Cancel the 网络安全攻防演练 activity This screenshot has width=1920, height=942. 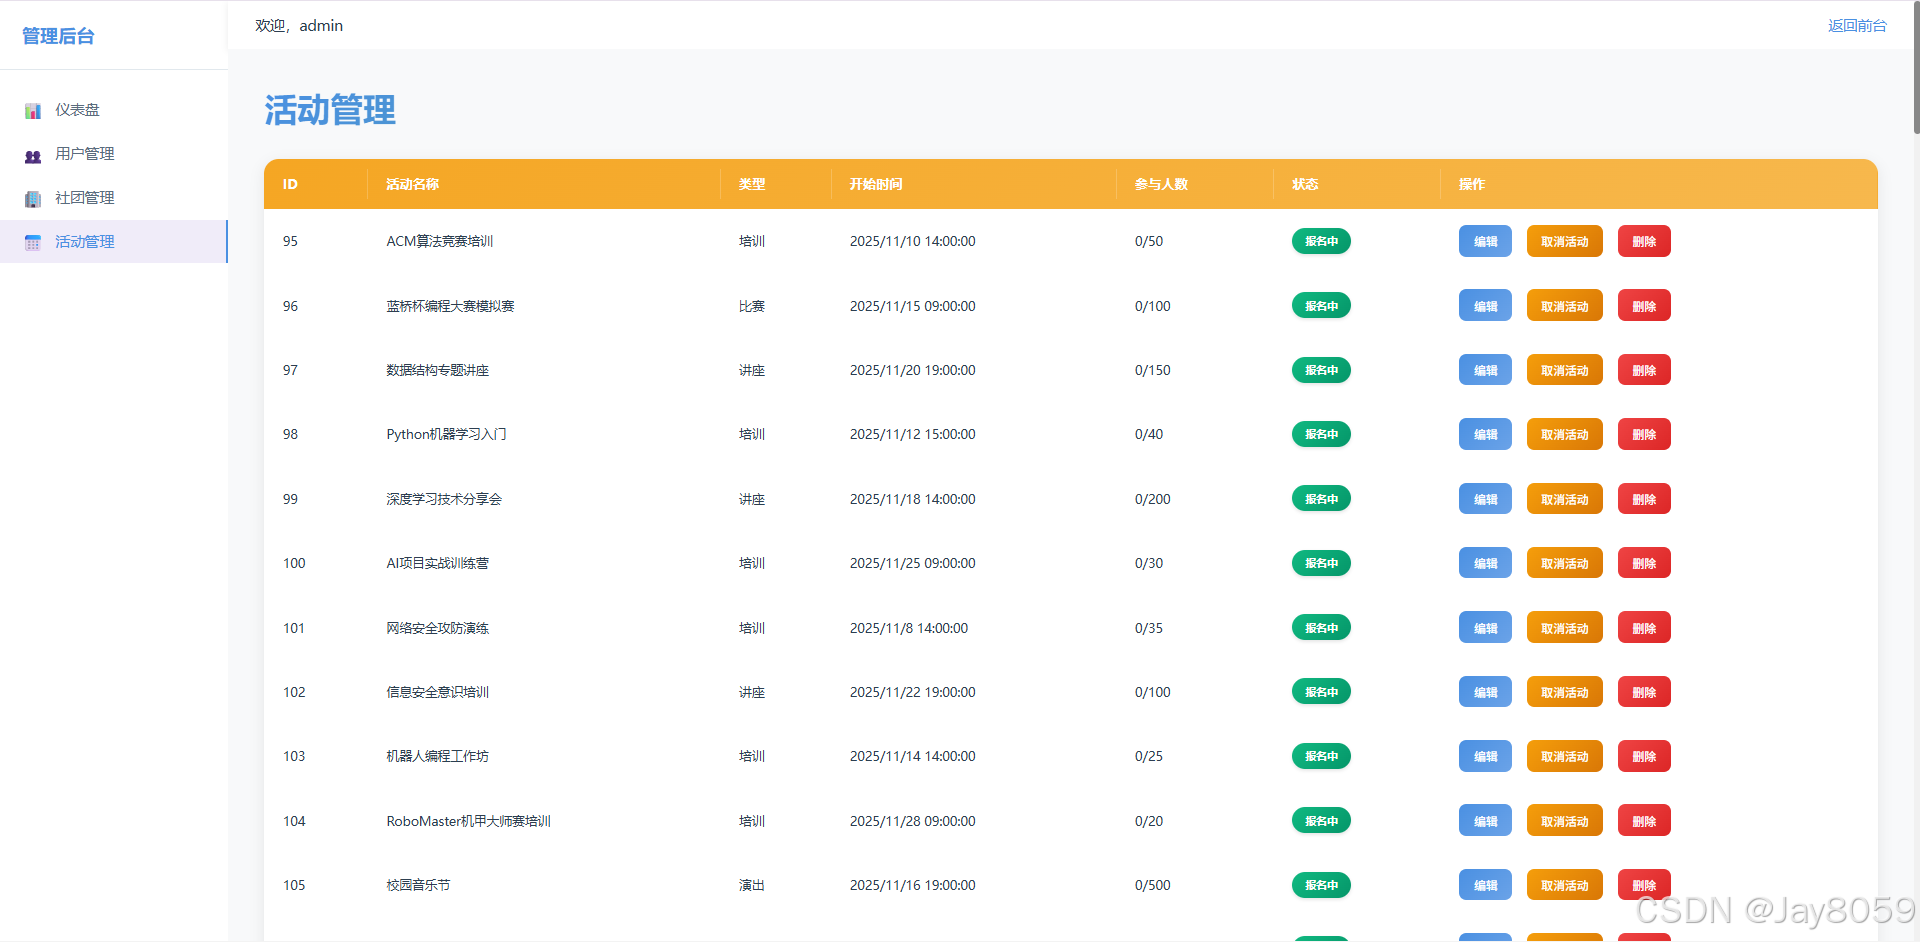click(1564, 628)
